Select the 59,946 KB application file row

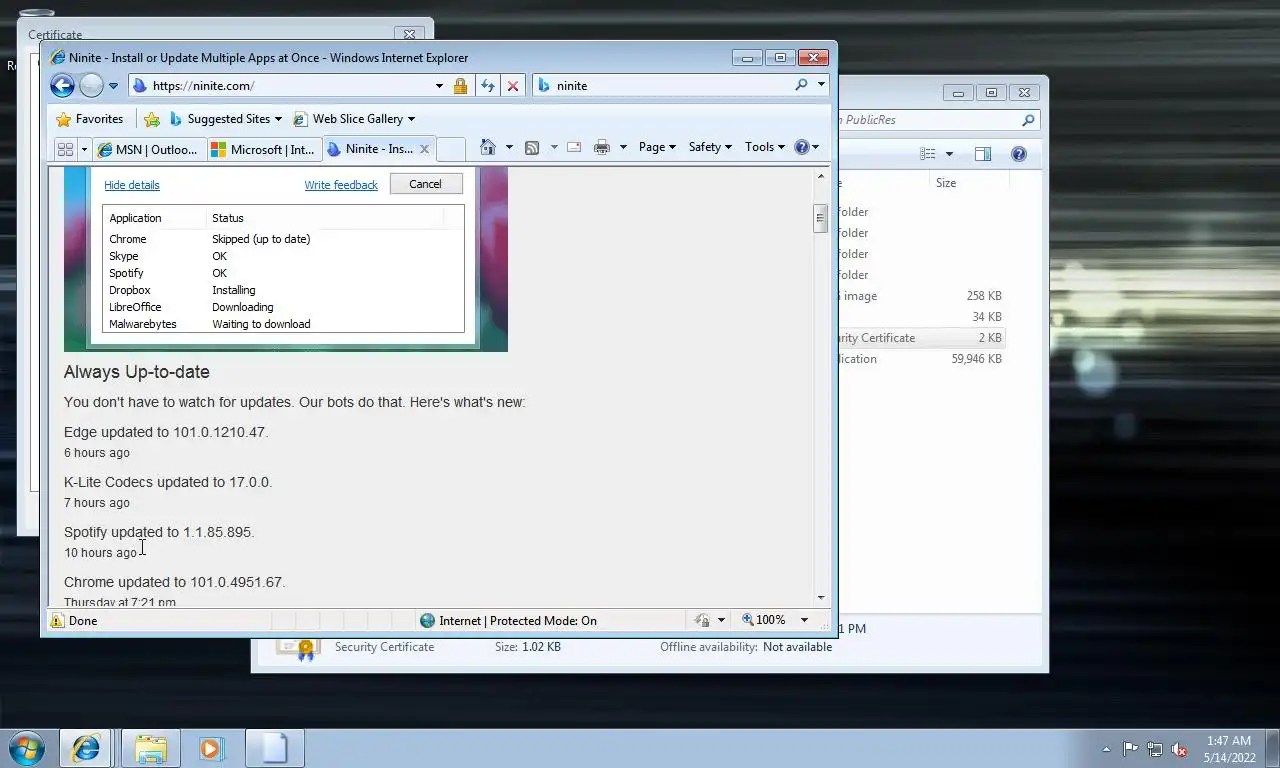(920, 359)
